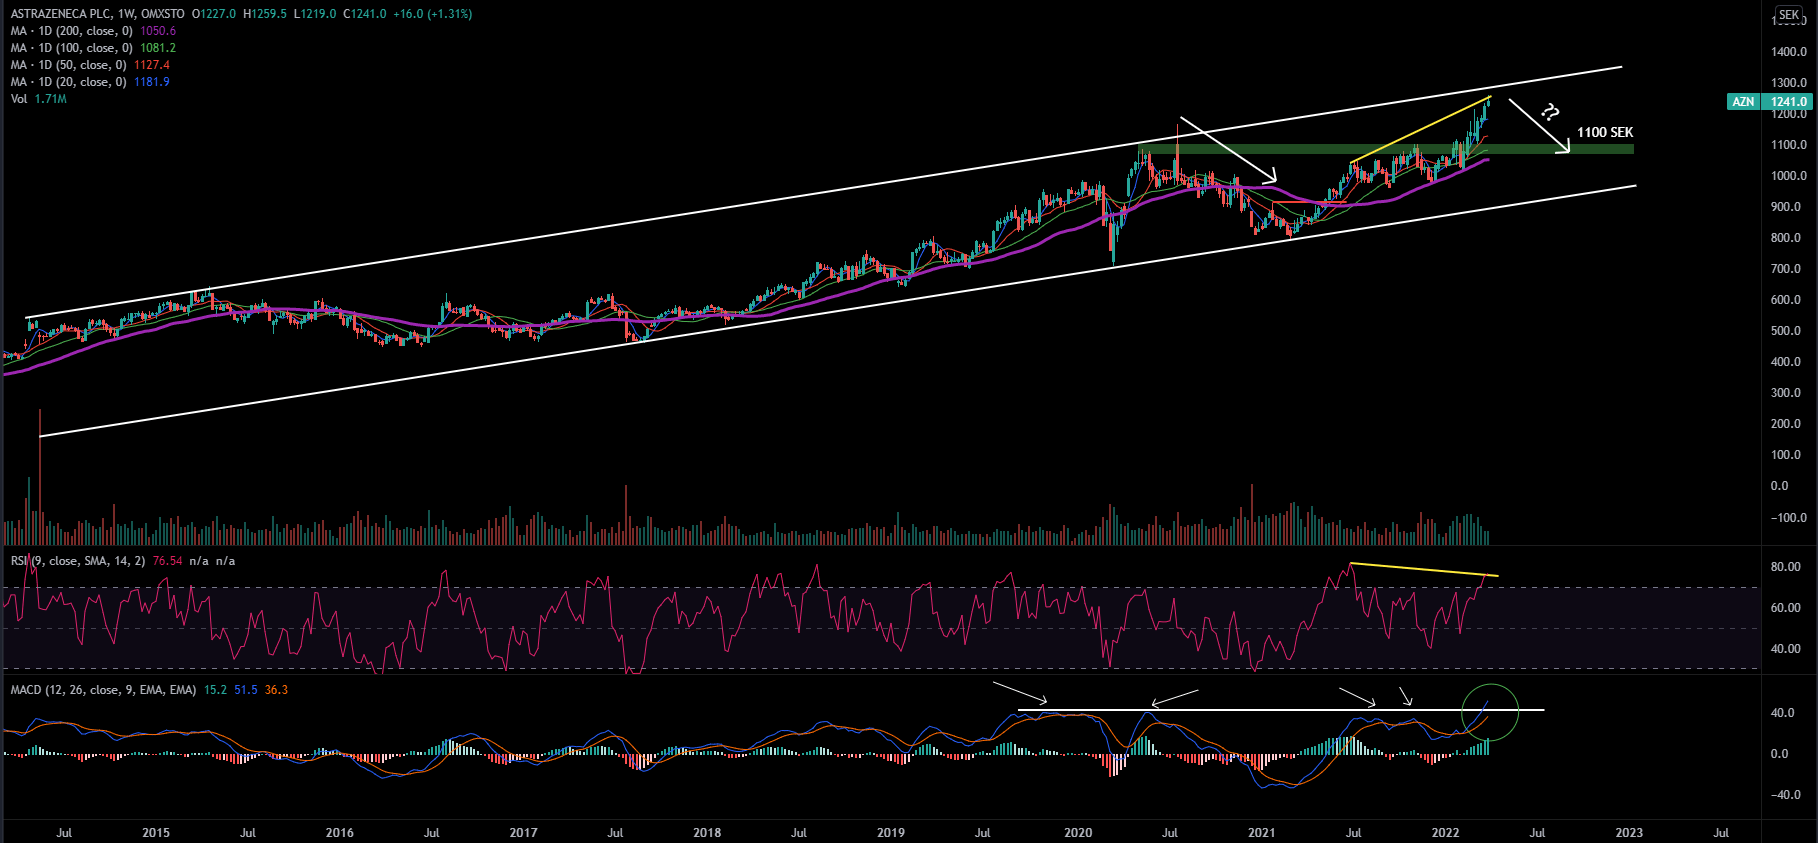Select the '1100 SEK' text annotation
1818x843 pixels.
click(x=1604, y=132)
